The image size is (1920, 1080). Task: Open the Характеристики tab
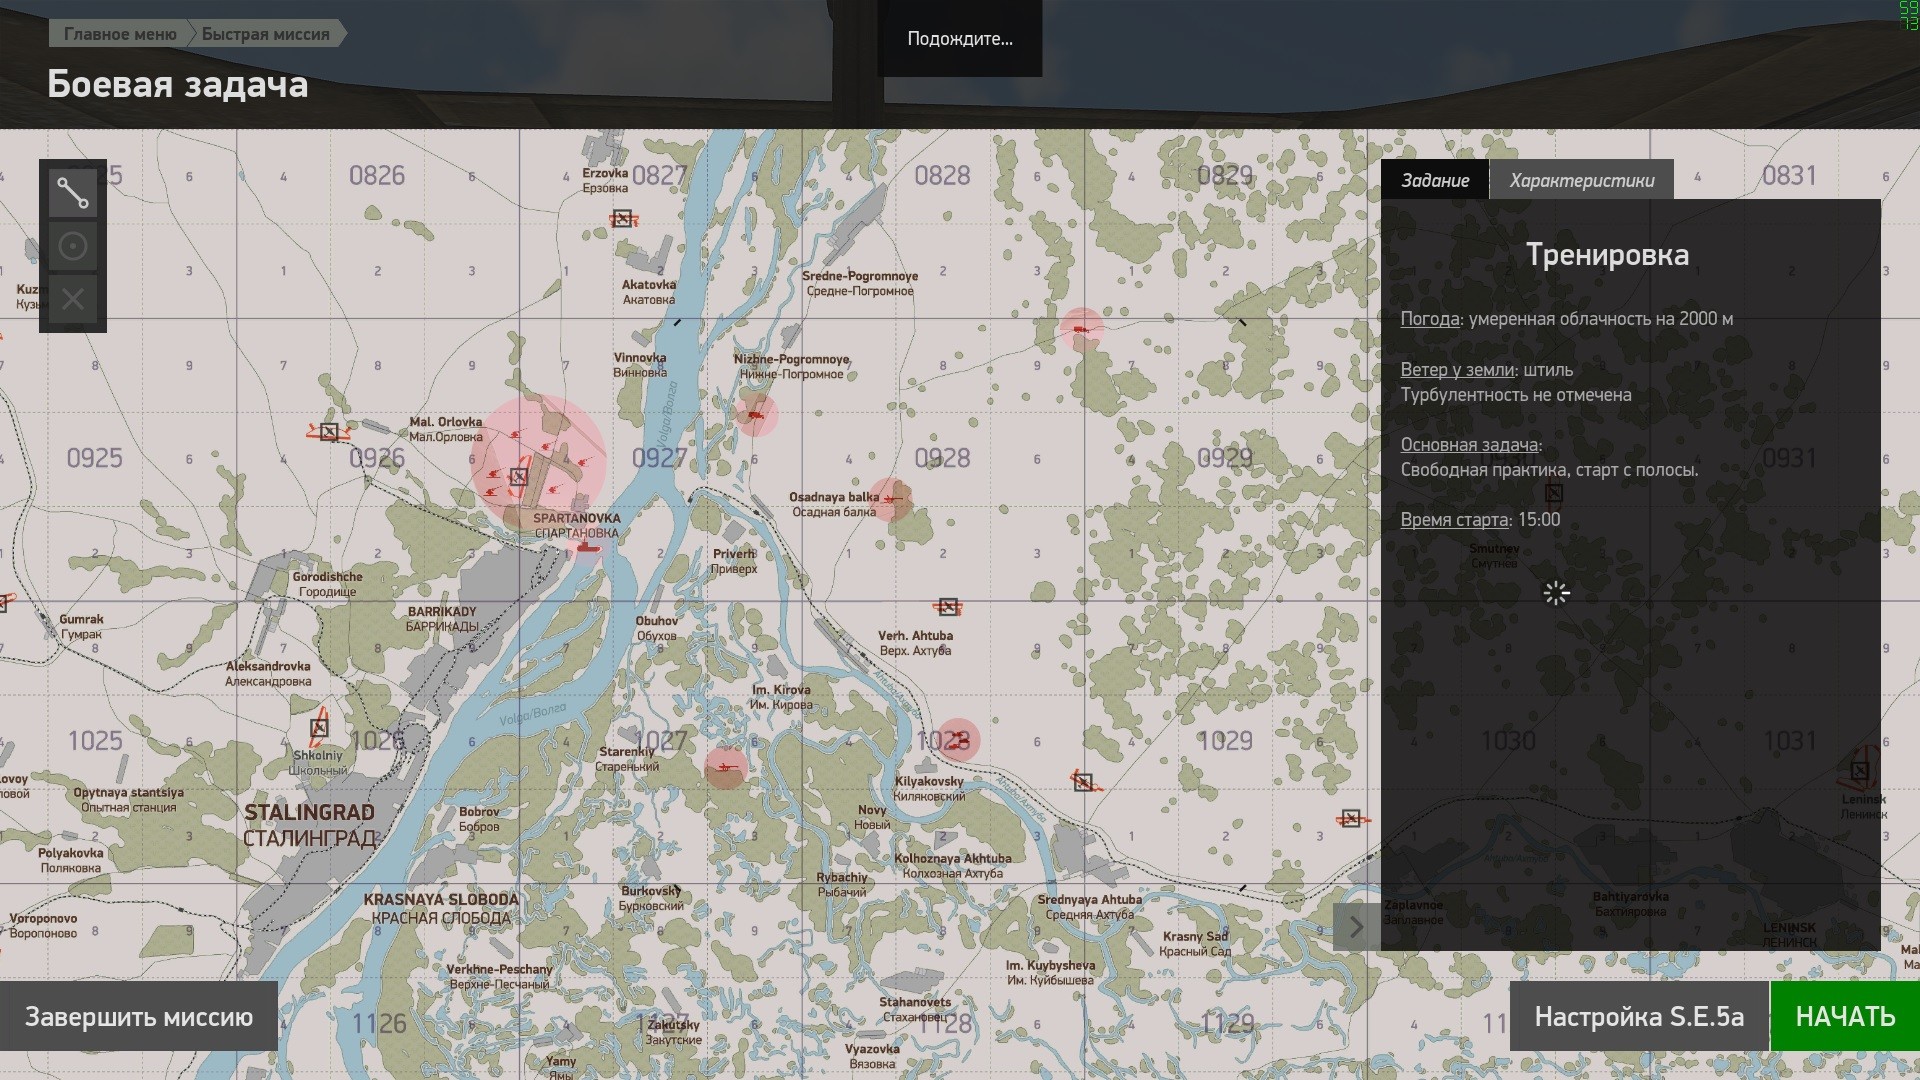click(x=1582, y=180)
